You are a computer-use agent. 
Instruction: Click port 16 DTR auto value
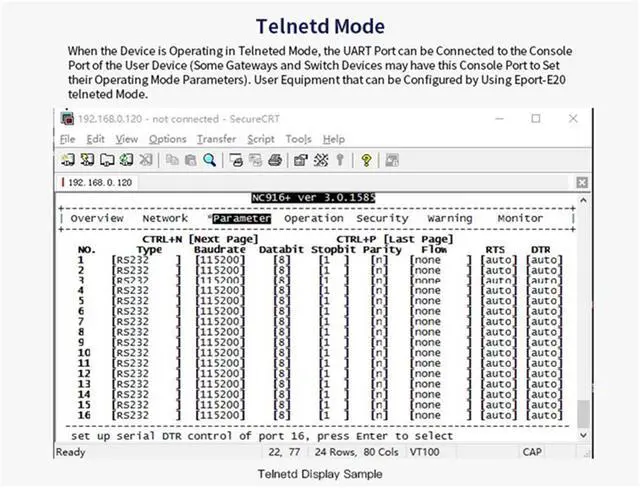point(544,415)
